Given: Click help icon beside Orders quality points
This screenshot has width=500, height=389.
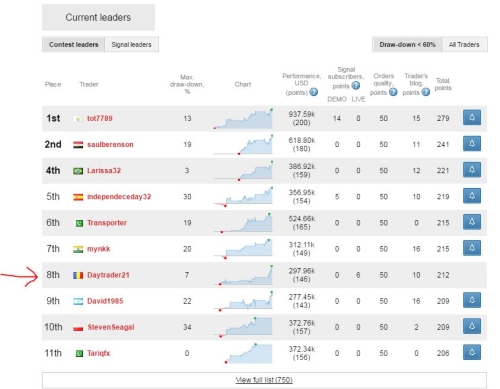Looking at the screenshot, I should [x=393, y=92].
